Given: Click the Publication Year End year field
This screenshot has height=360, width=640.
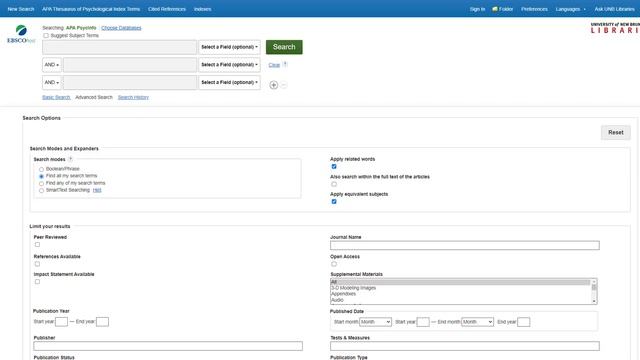Looking at the screenshot, I should (102, 322).
